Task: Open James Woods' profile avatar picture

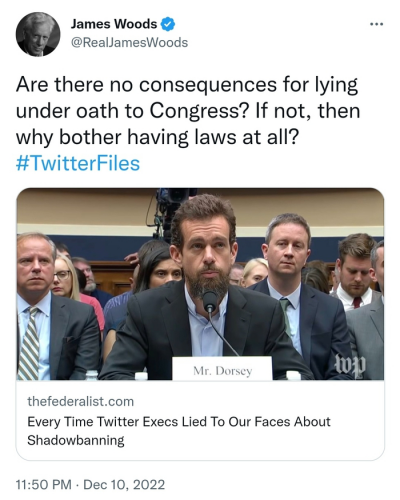Action: 38,34
